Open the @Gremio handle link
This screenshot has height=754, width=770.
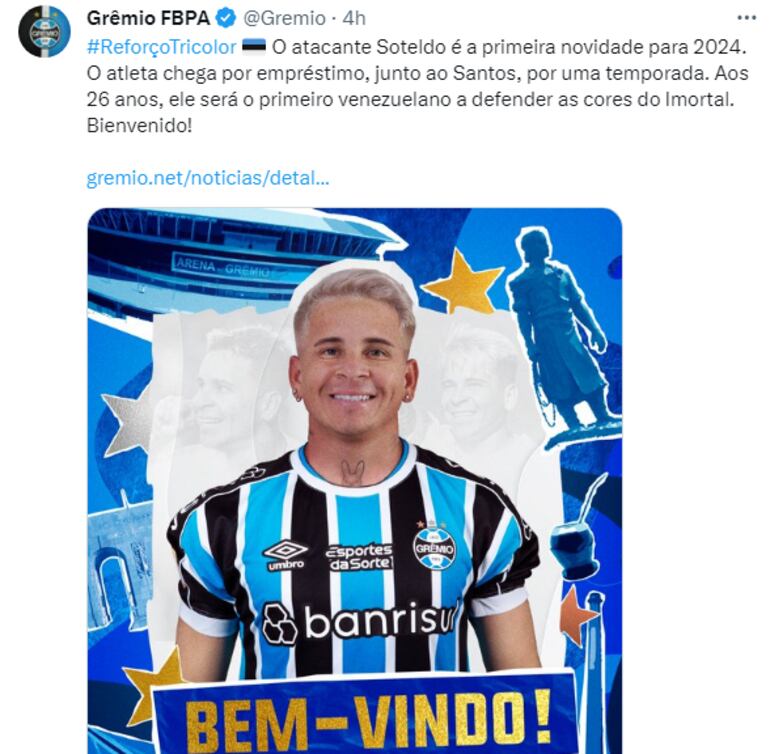284,19
